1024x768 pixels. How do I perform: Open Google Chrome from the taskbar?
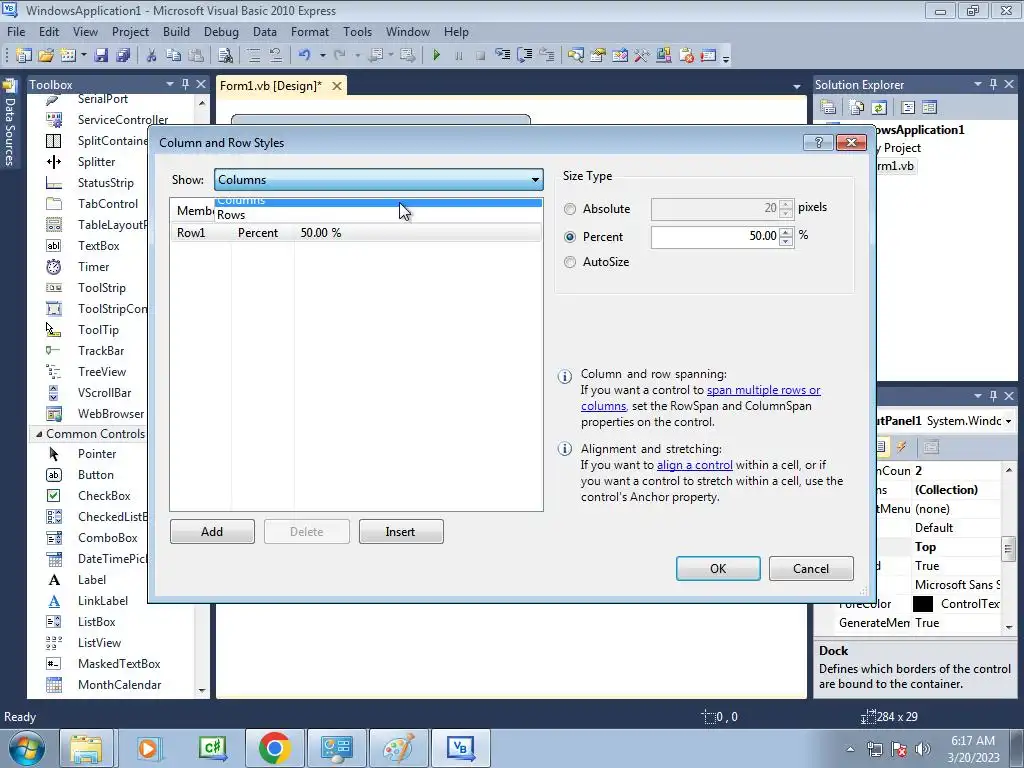(274, 748)
